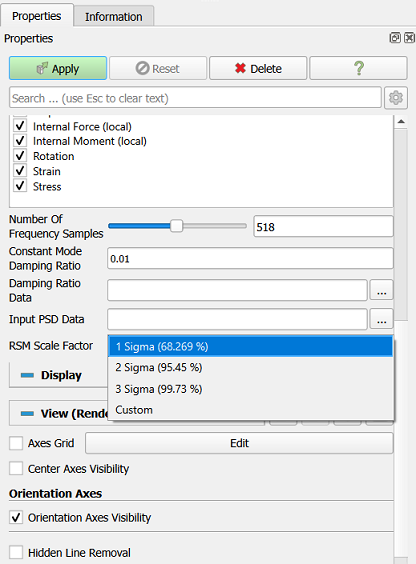416x564 pixels.
Task: Float the Properties panel with undock icon
Action: 395,37
